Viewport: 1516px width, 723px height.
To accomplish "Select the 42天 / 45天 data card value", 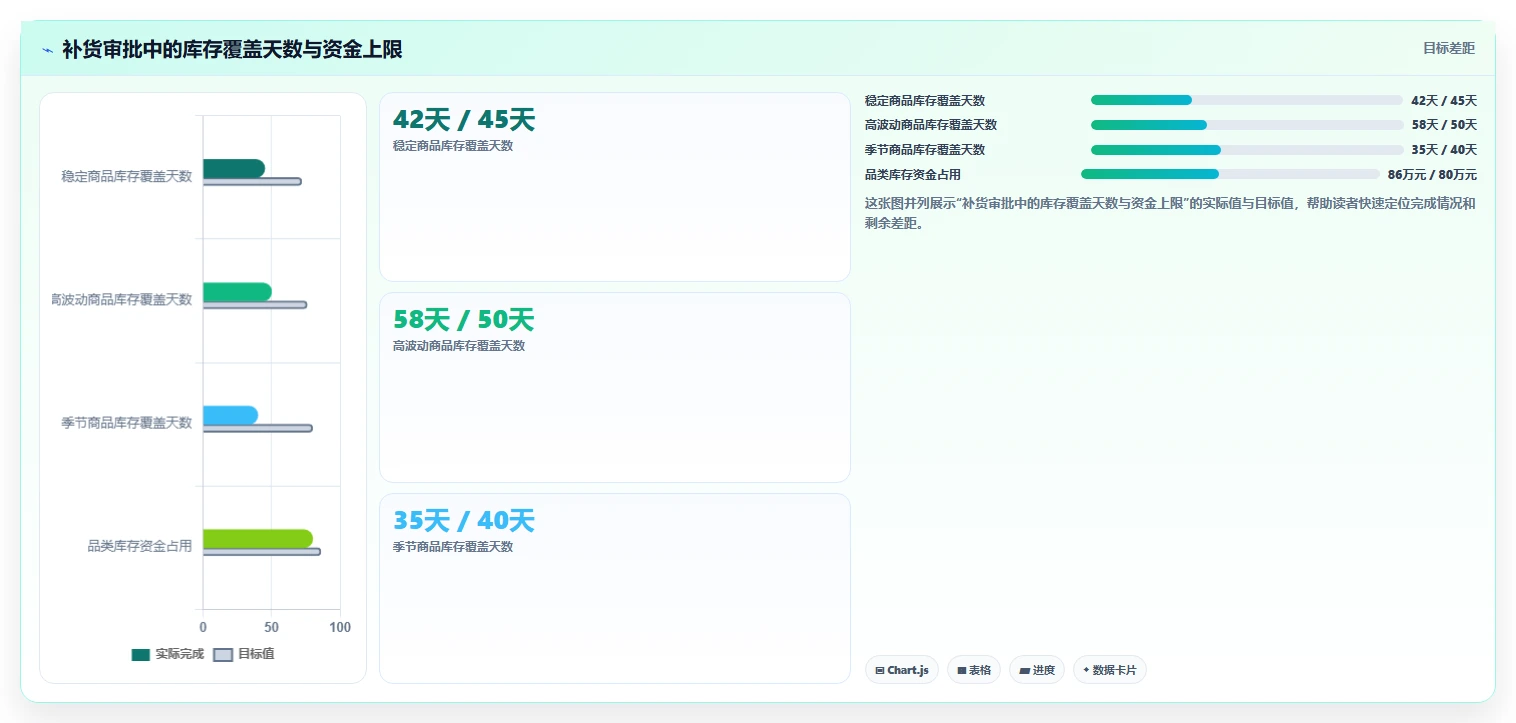I will click(464, 120).
